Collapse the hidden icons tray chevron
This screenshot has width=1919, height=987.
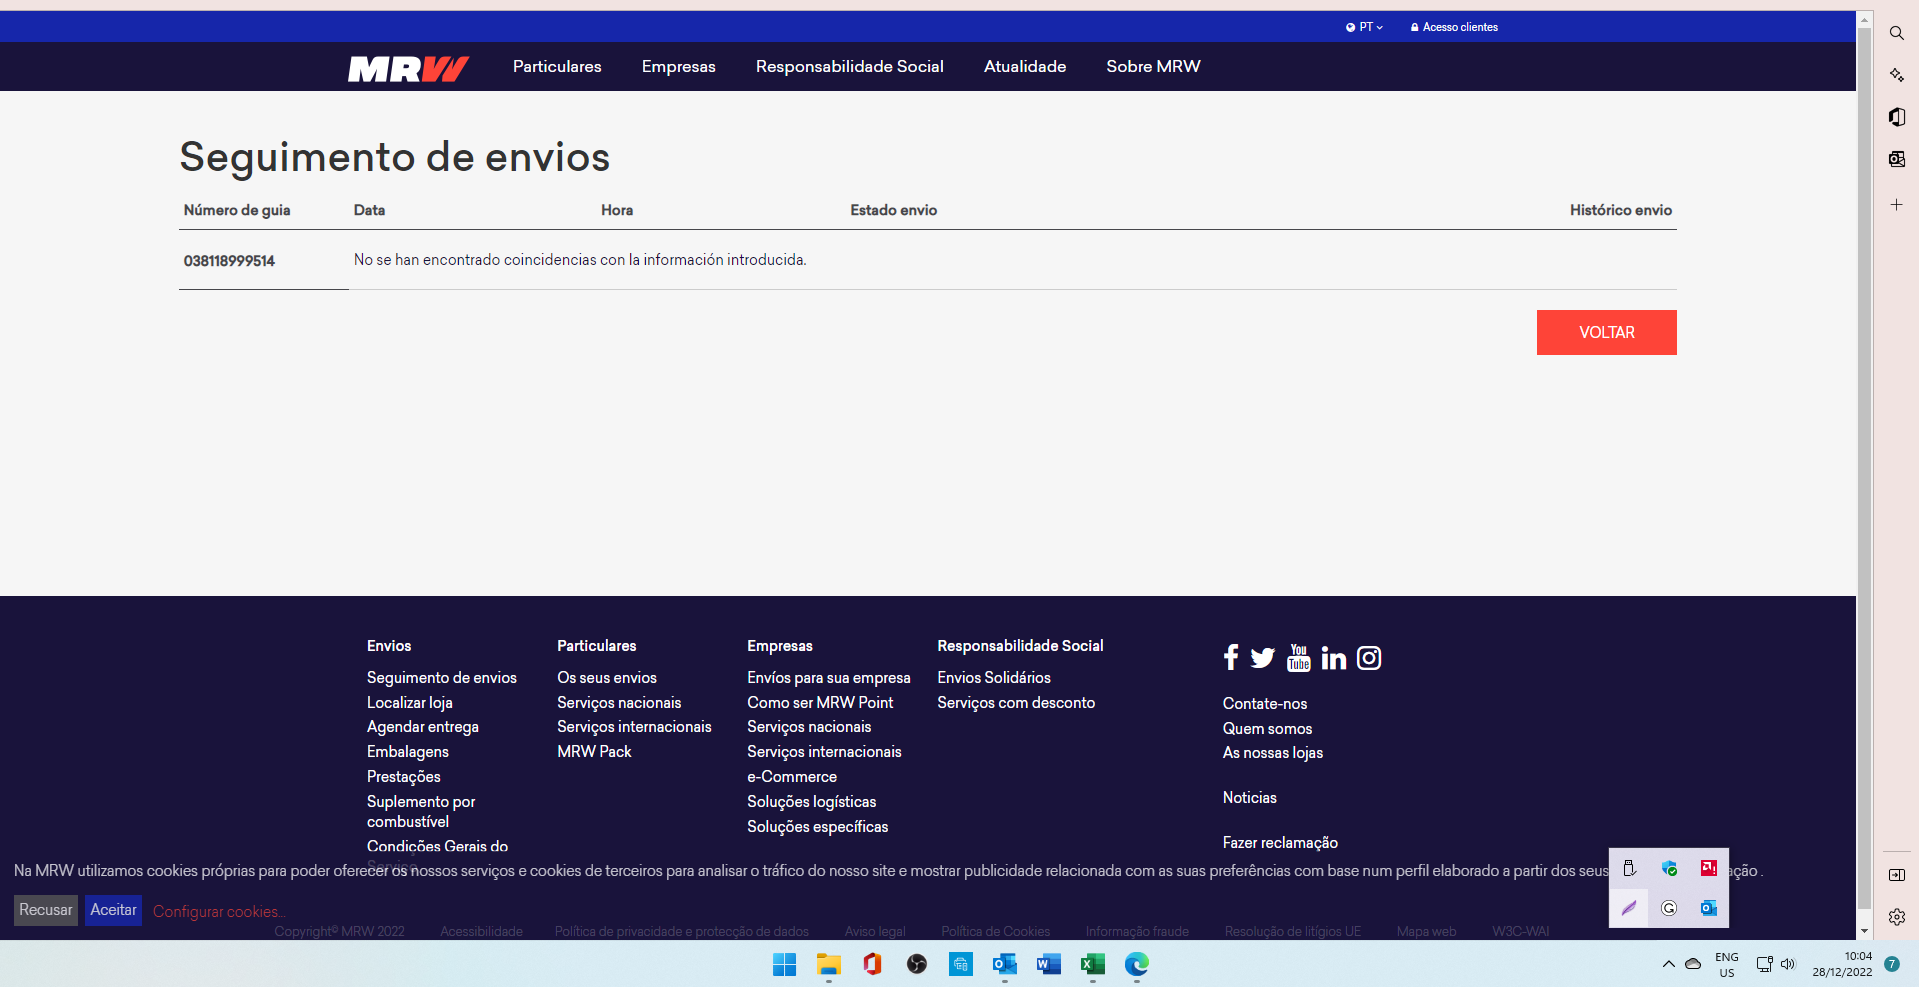(1669, 963)
